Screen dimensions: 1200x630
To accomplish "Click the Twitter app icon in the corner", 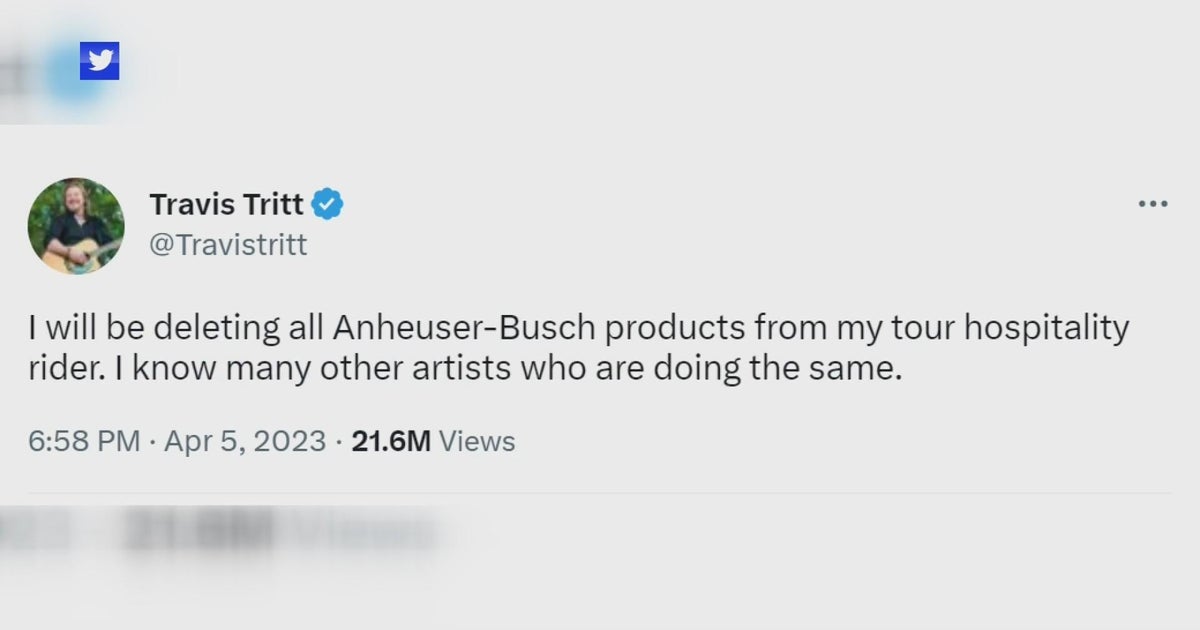I will [97, 59].
